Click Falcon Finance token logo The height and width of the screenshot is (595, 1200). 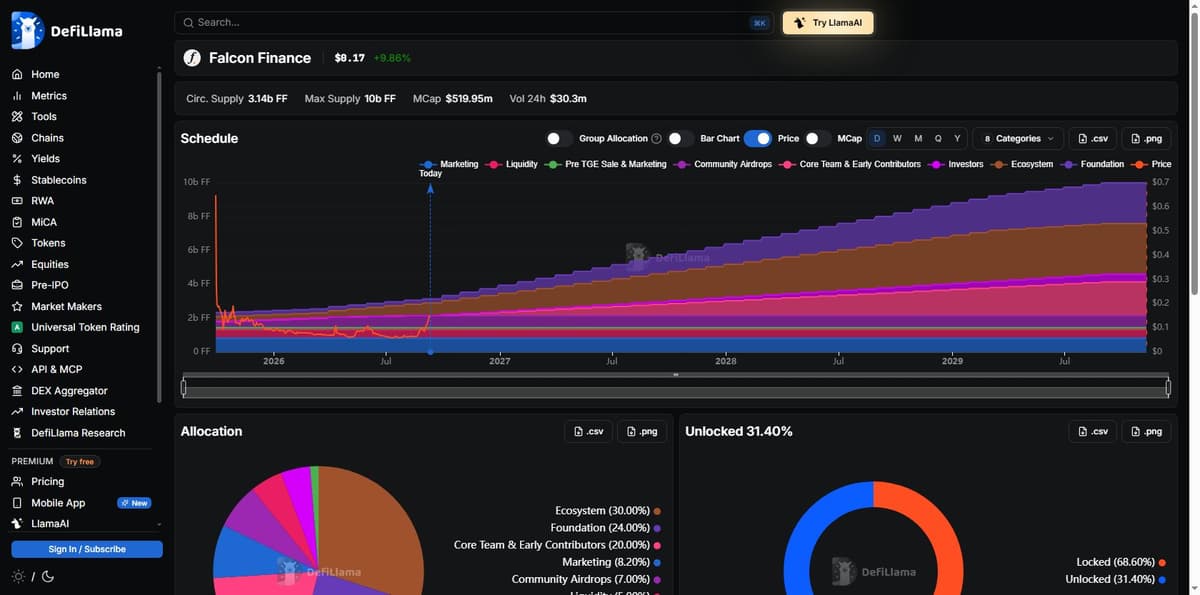pyautogui.click(x=193, y=58)
